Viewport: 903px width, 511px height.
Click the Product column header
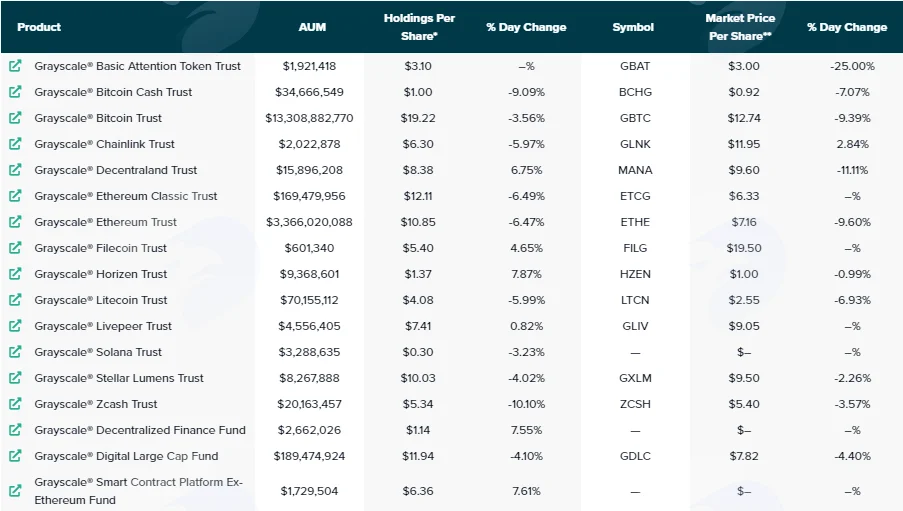point(39,27)
